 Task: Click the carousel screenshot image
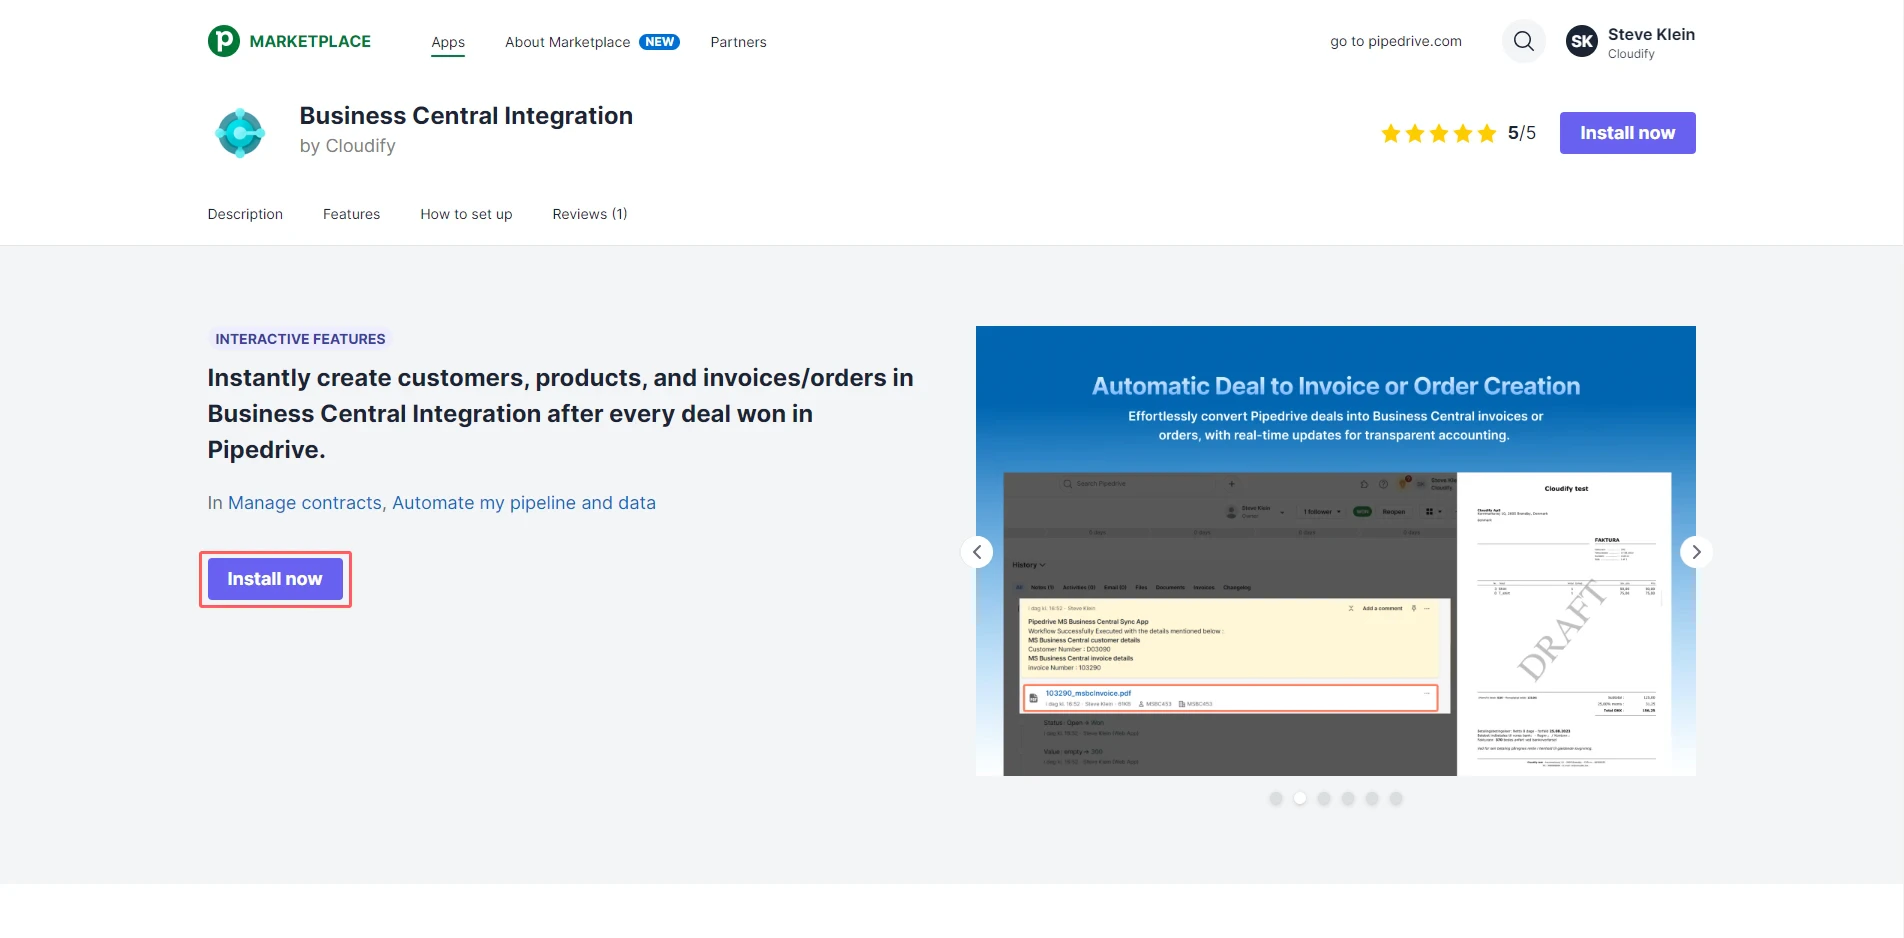click(x=1336, y=551)
